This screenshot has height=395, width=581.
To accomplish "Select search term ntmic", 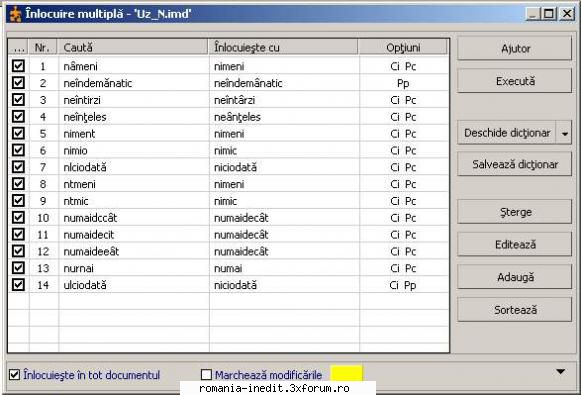I will click(76, 201).
